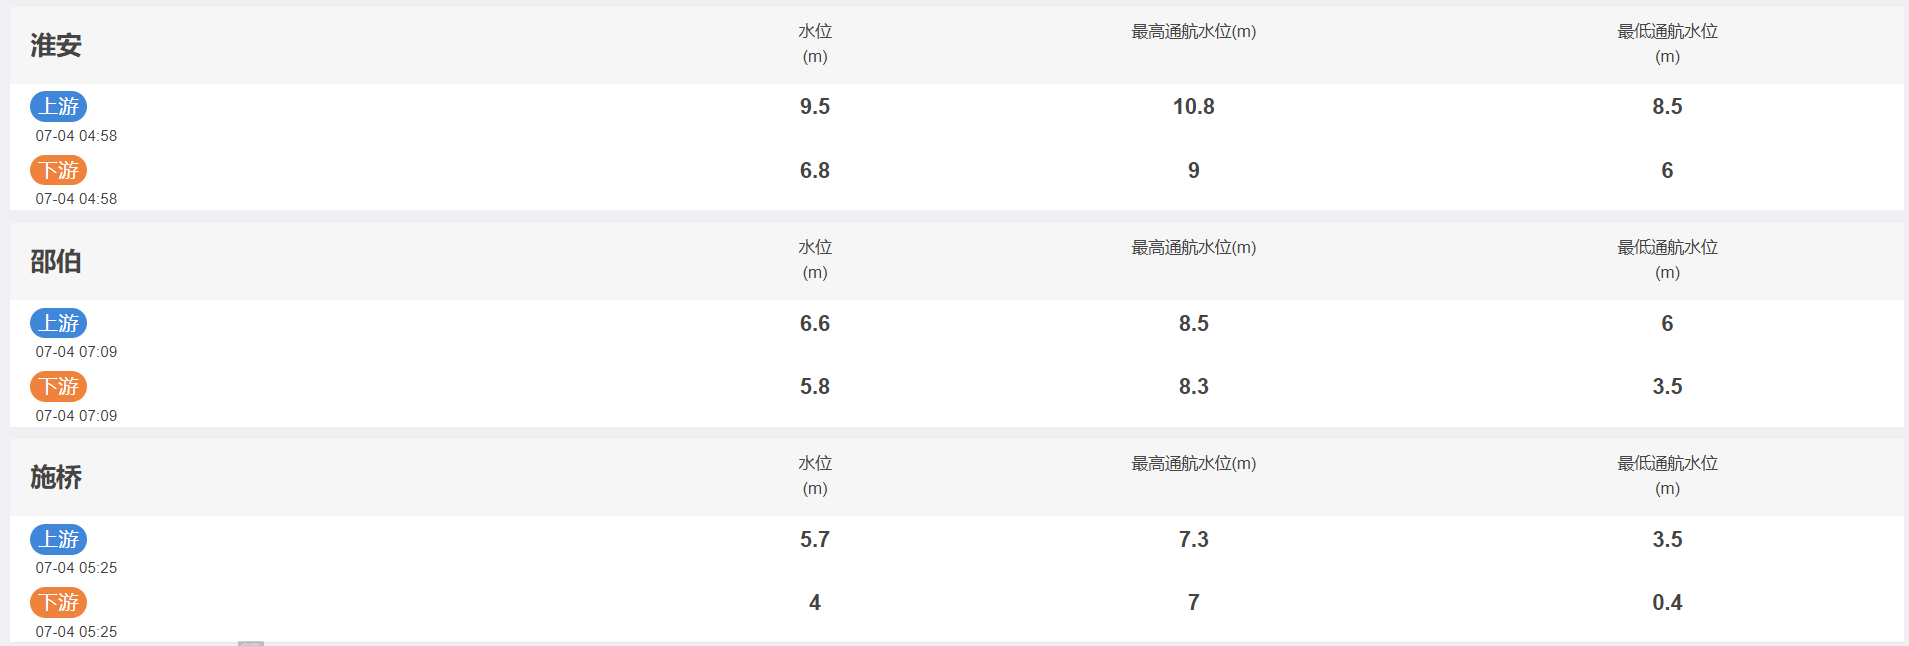Click 邵伯 downstream water level 5.8
This screenshot has height=646, width=1909.
tap(815, 386)
